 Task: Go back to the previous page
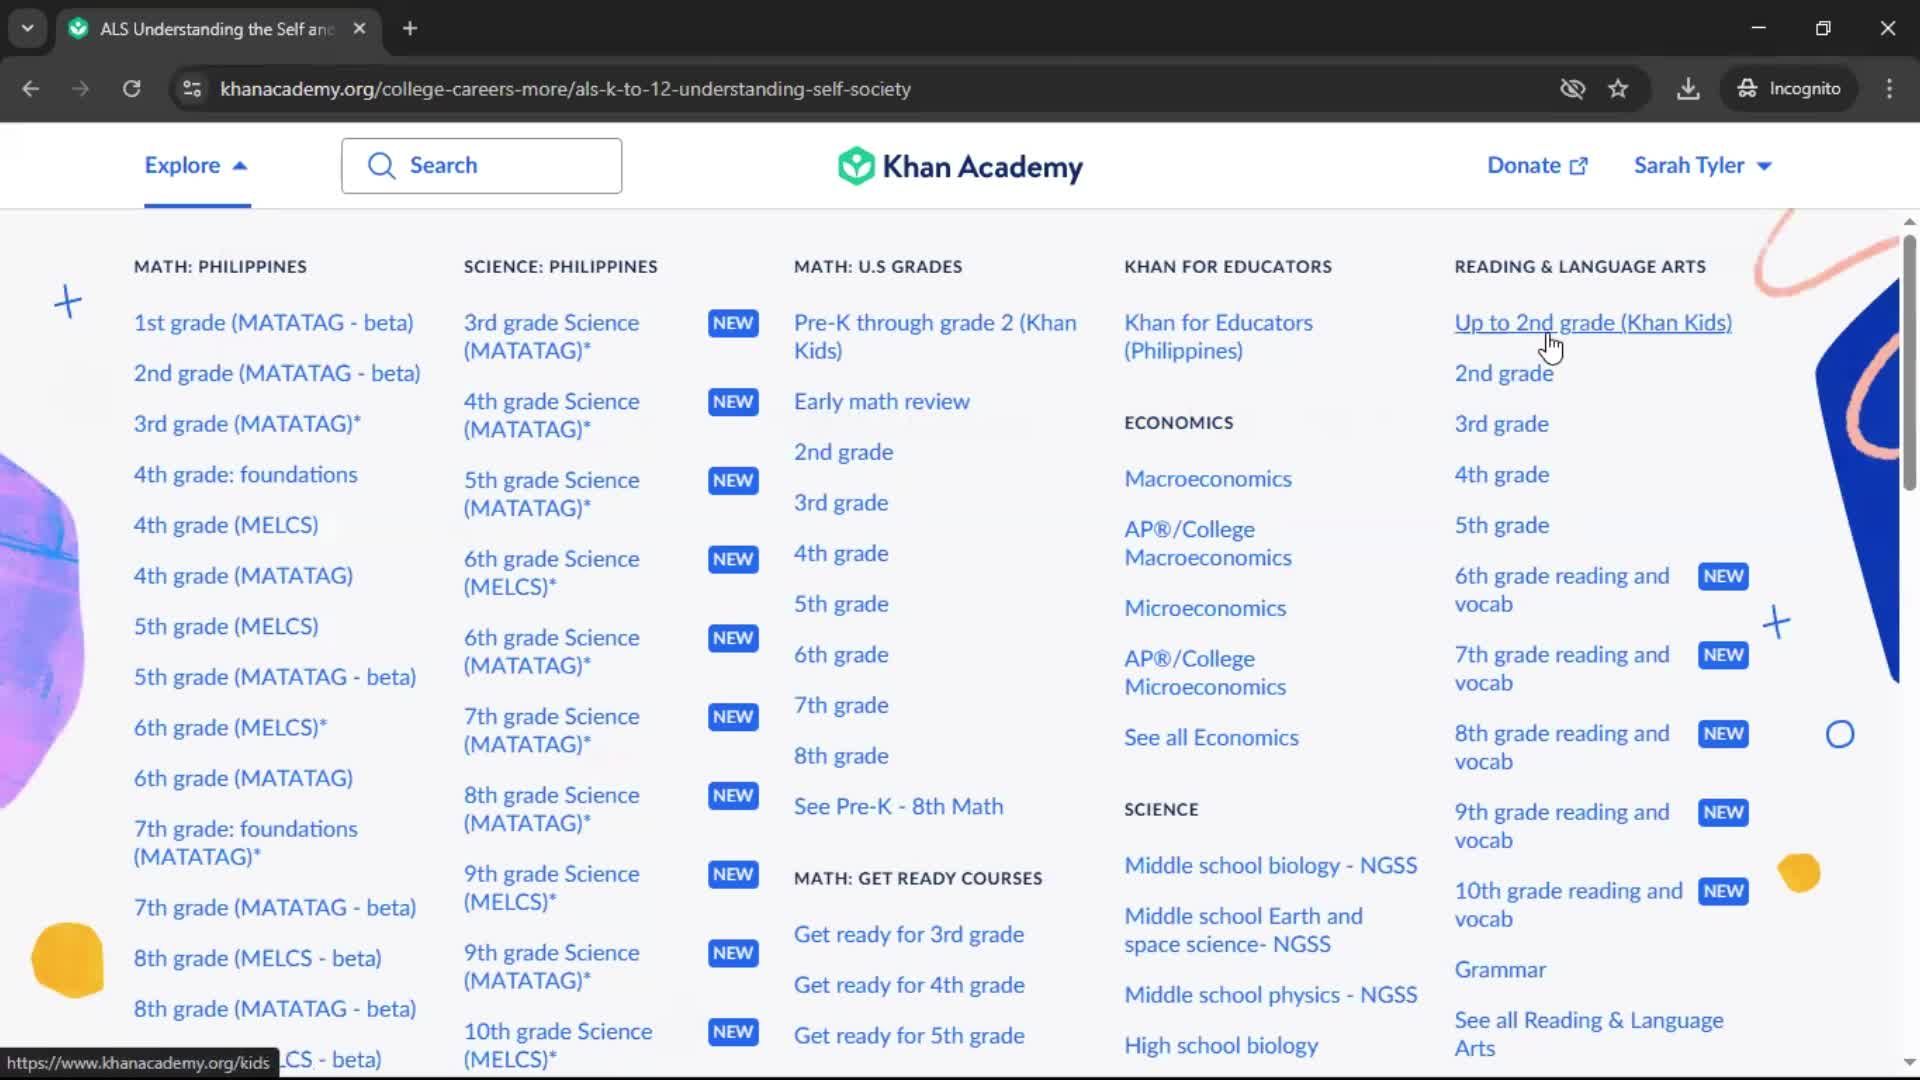(30, 89)
